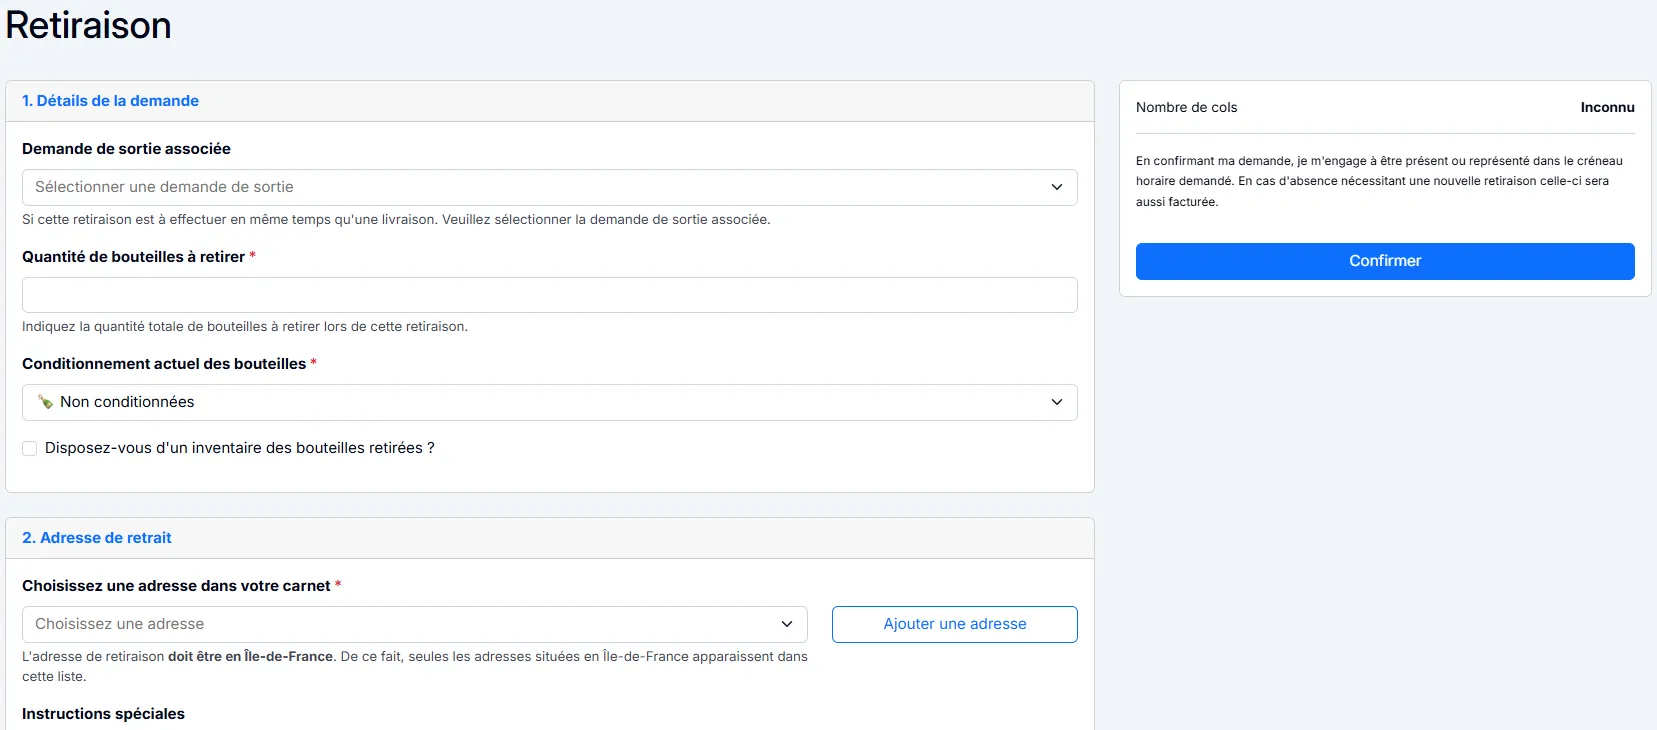Select the '2. Adresse de retrait' section header

tap(97, 538)
